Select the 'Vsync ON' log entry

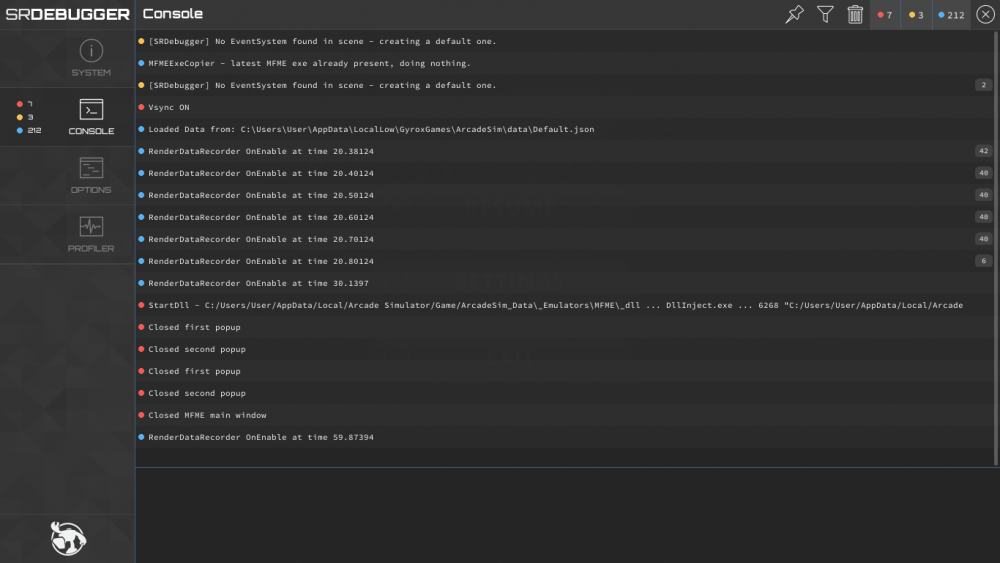click(x=563, y=107)
